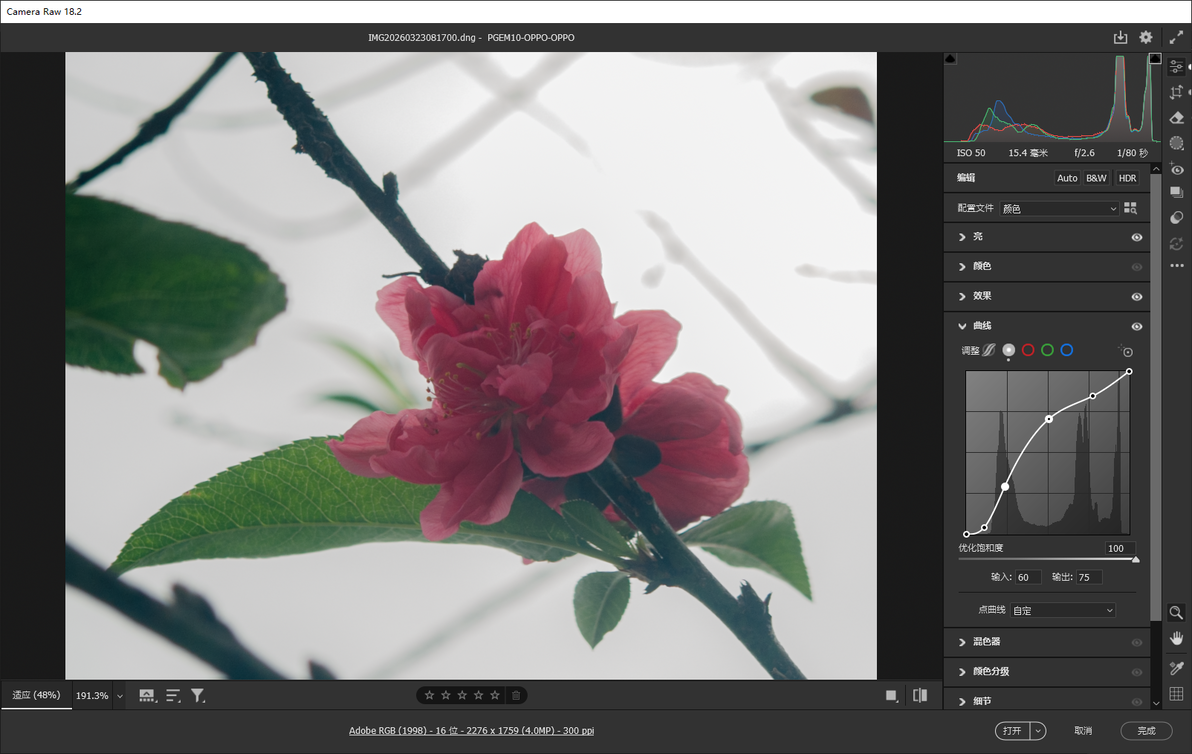The width and height of the screenshot is (1192, 754).
Task: Open the zoom level dropdown arrow
Action: point(119,695)
